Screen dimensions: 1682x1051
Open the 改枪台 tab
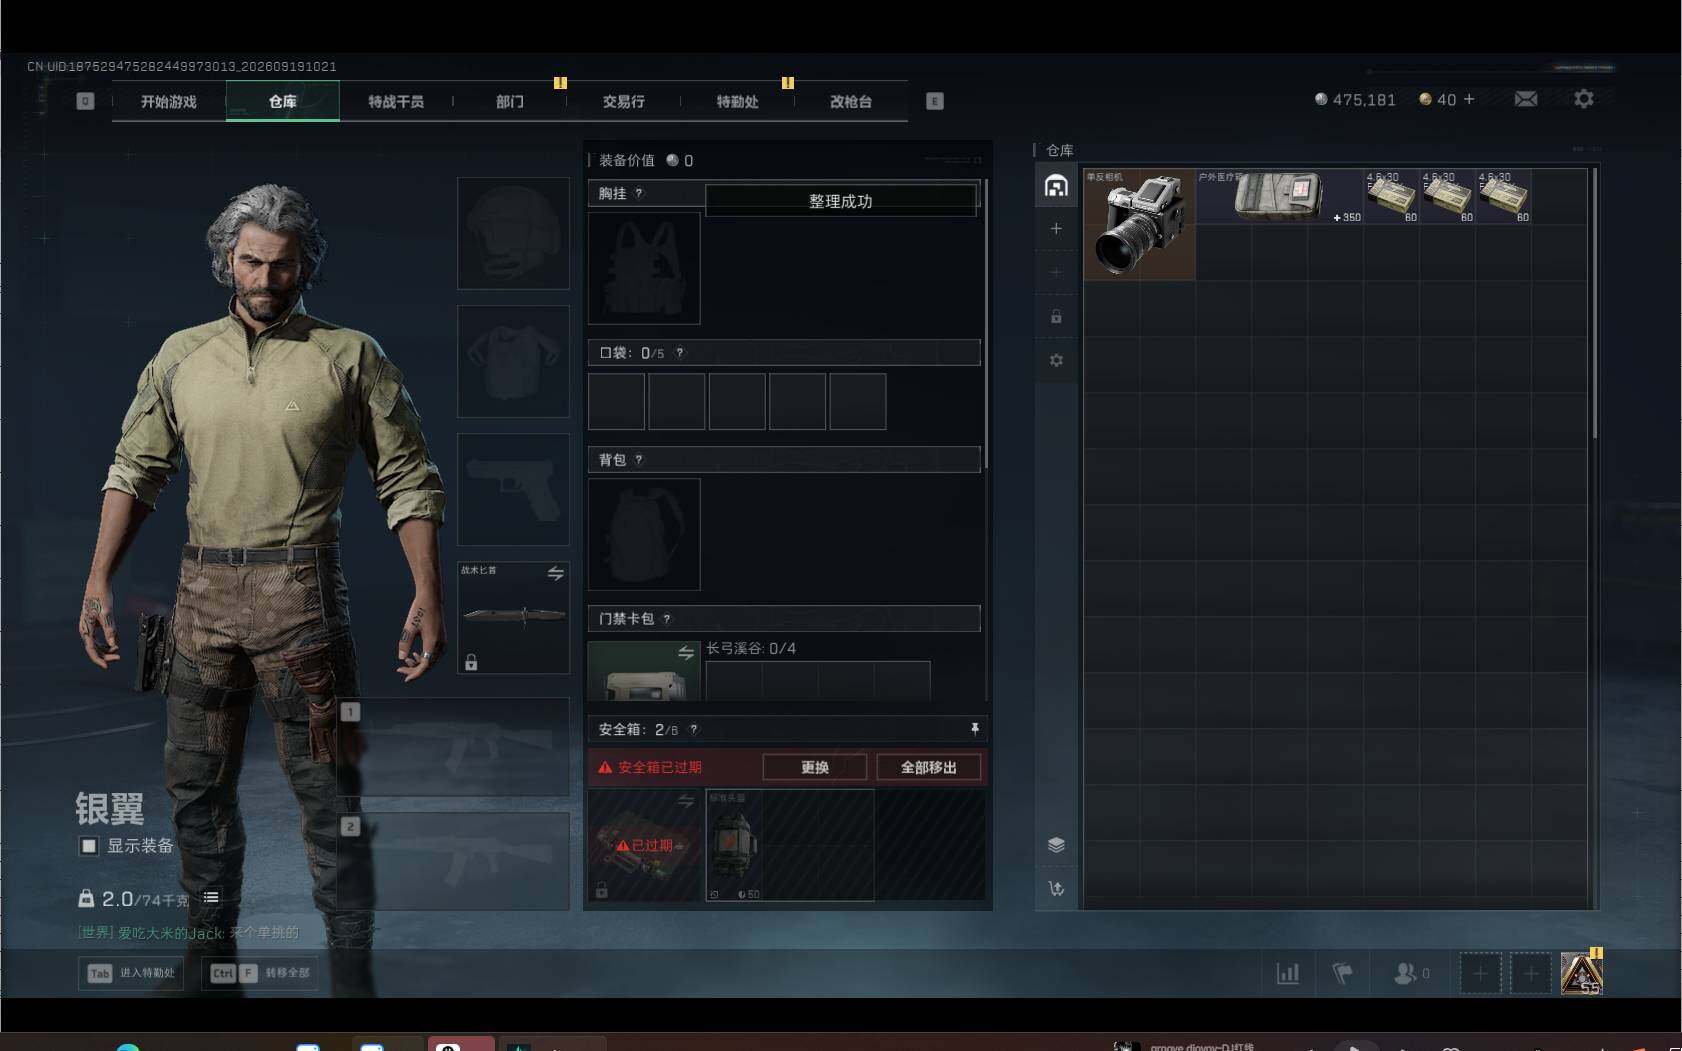click(851, 102)
